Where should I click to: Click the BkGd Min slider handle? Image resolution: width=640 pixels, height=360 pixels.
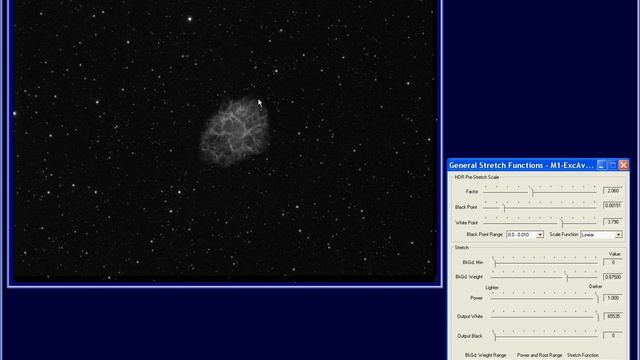[x=494, y=262]
